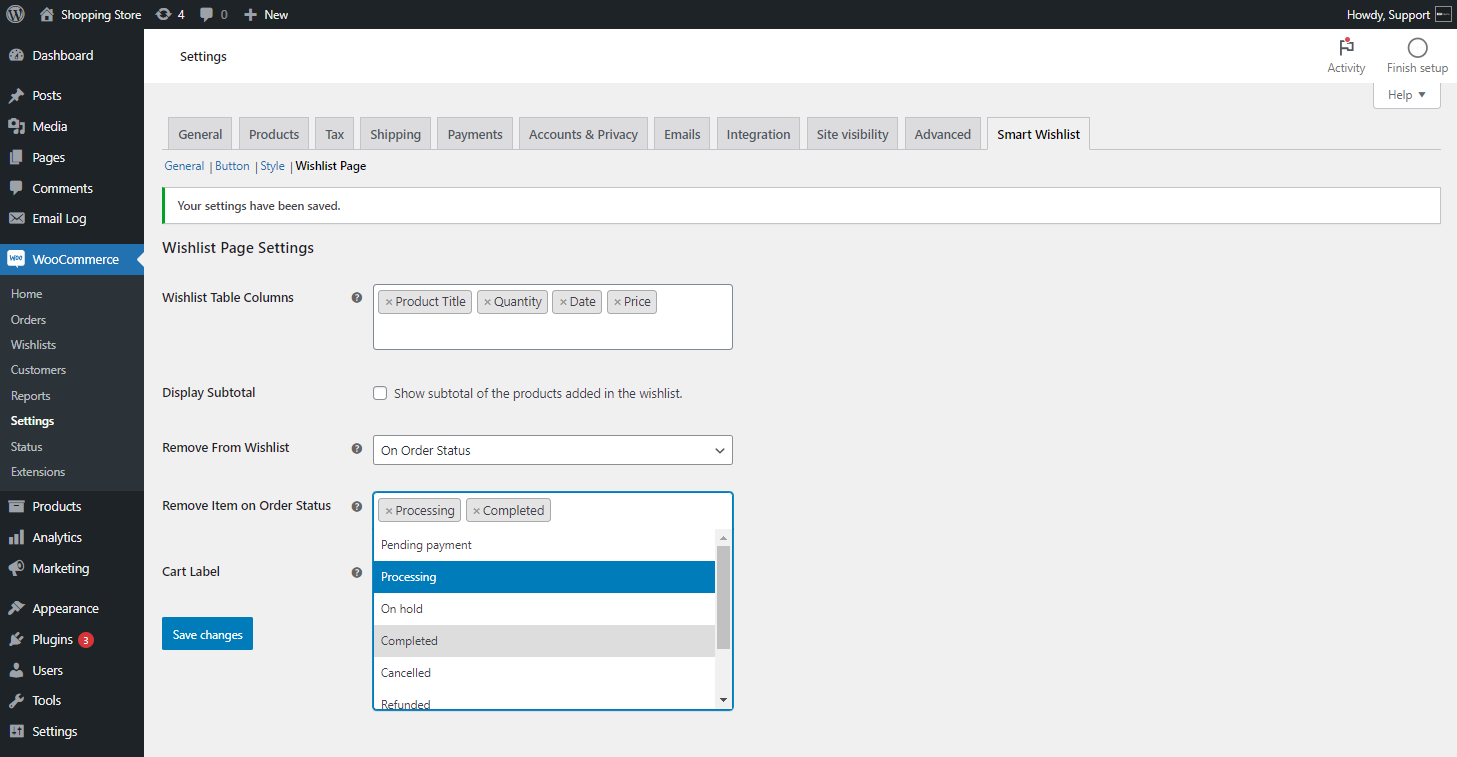1457x757 pixels.
Task: Click the Media library icon
Action: (x=16, y=127)
